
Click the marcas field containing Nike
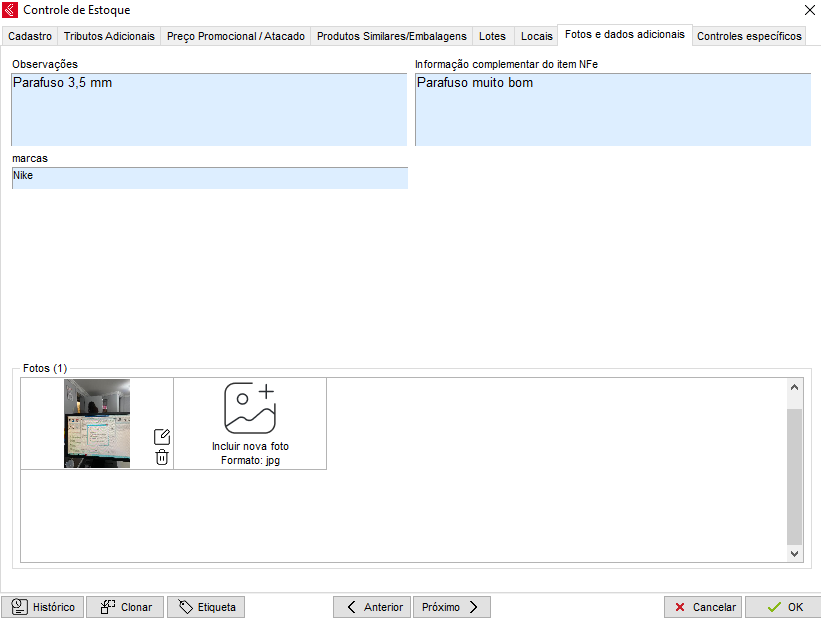coord(209,178)
